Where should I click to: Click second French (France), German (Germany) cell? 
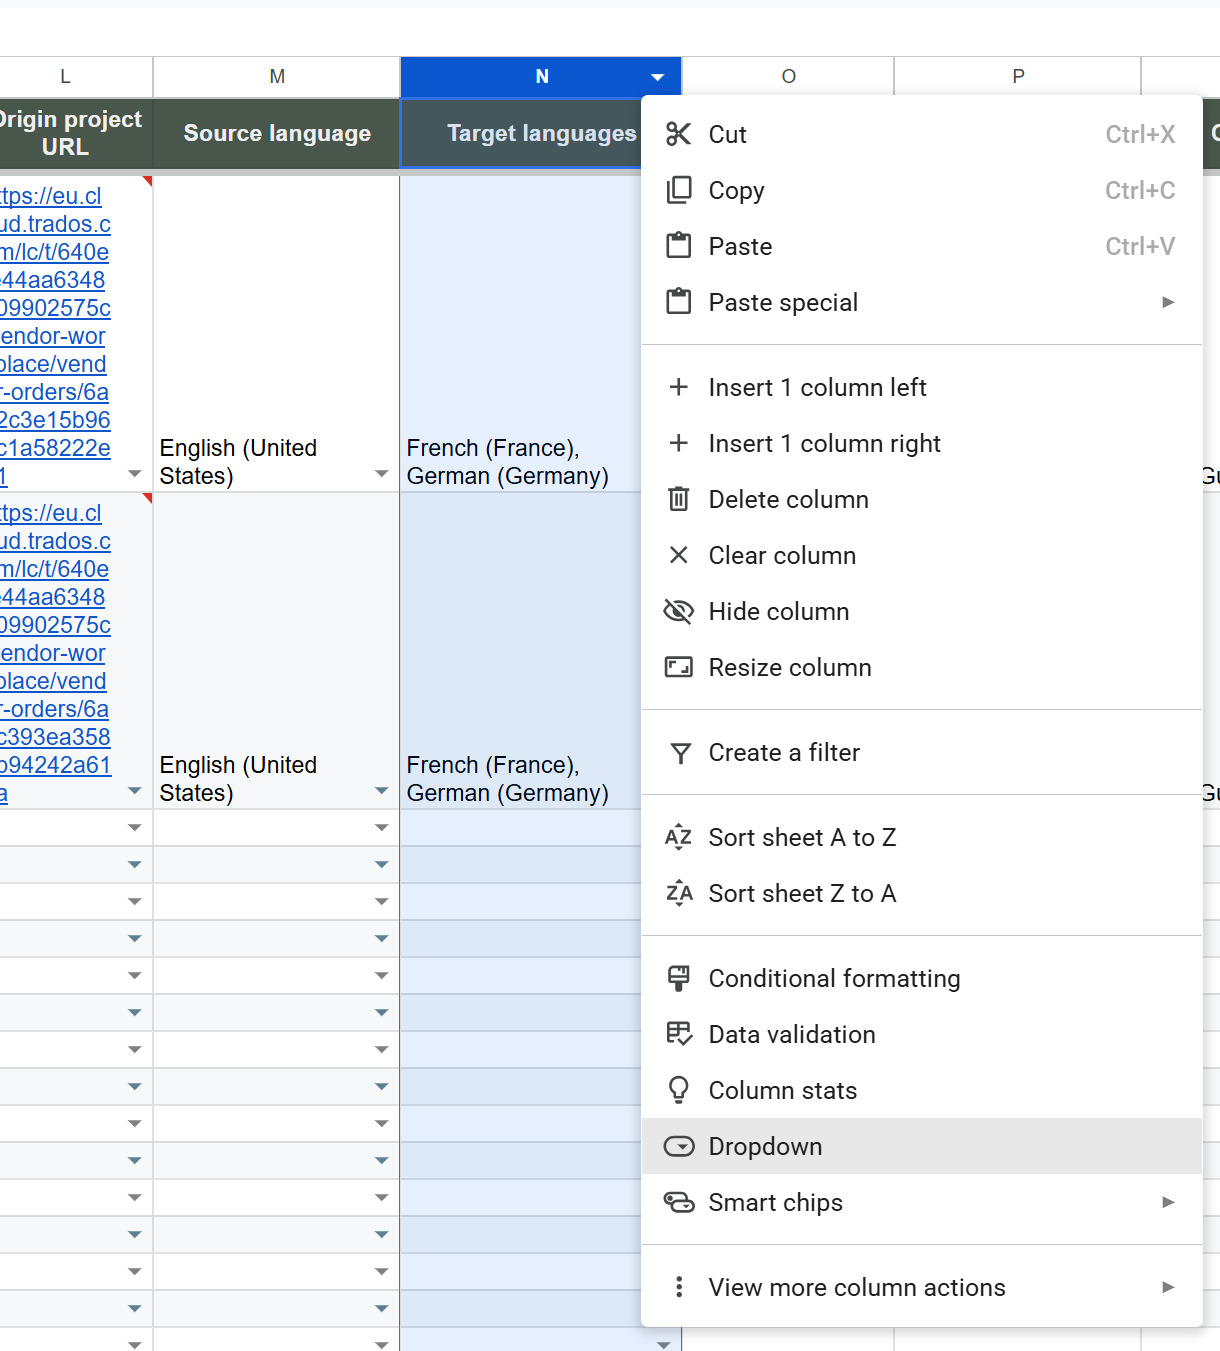tap(520, 651)
